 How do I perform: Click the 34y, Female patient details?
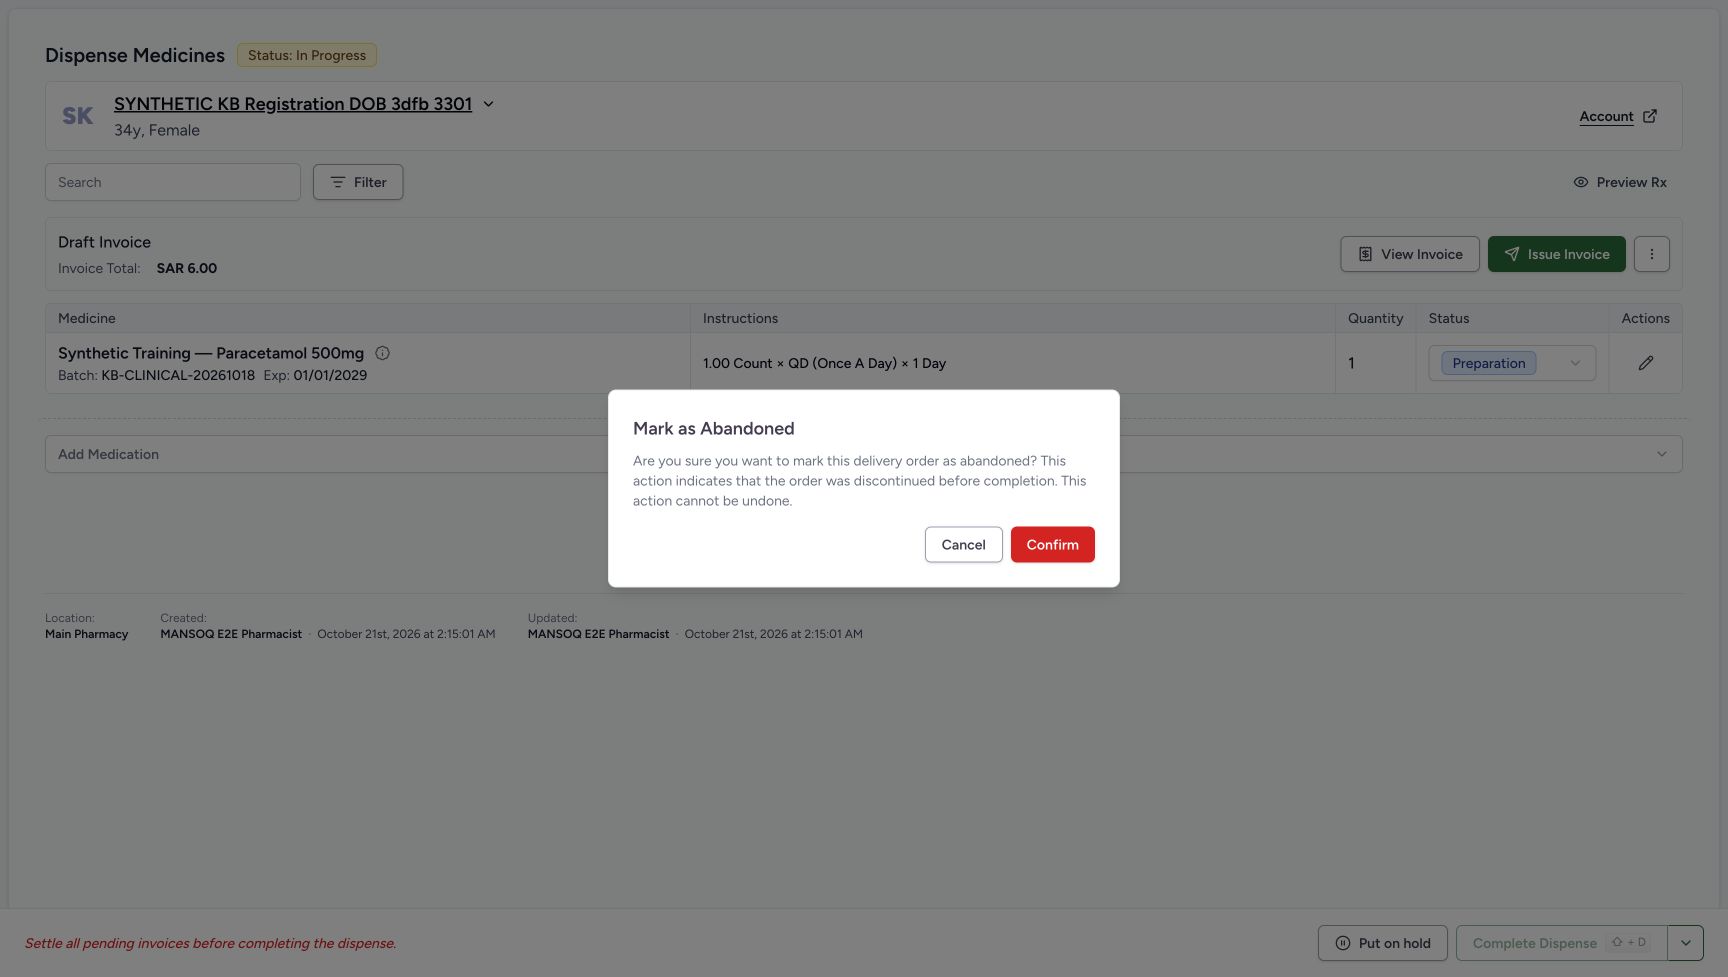click(157, 130)
